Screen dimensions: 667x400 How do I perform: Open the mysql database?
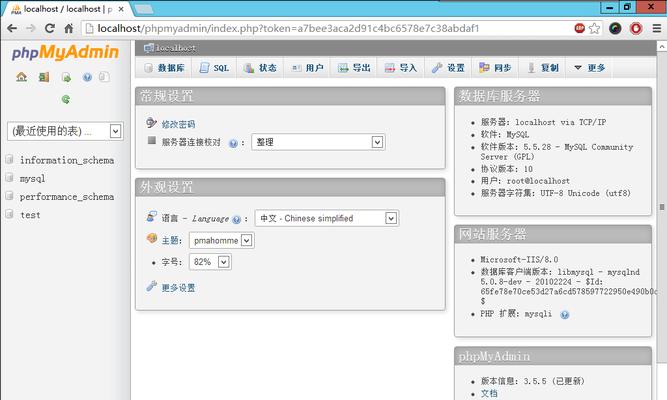(32, 179)
